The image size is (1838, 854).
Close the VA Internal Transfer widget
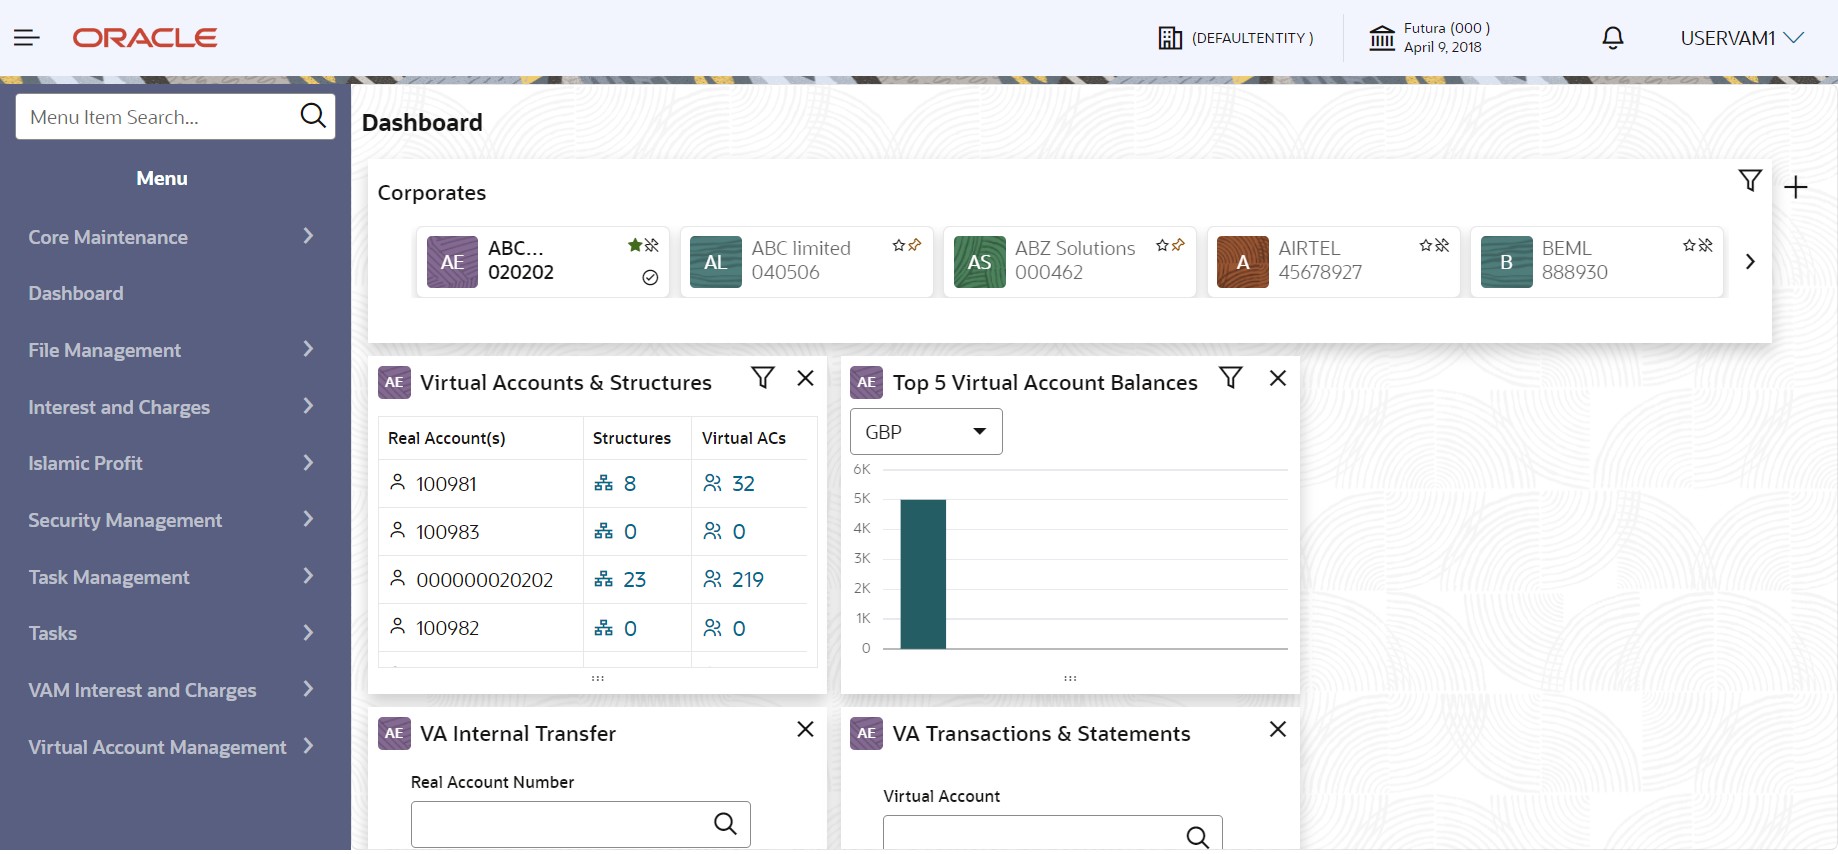coord(805,730)
